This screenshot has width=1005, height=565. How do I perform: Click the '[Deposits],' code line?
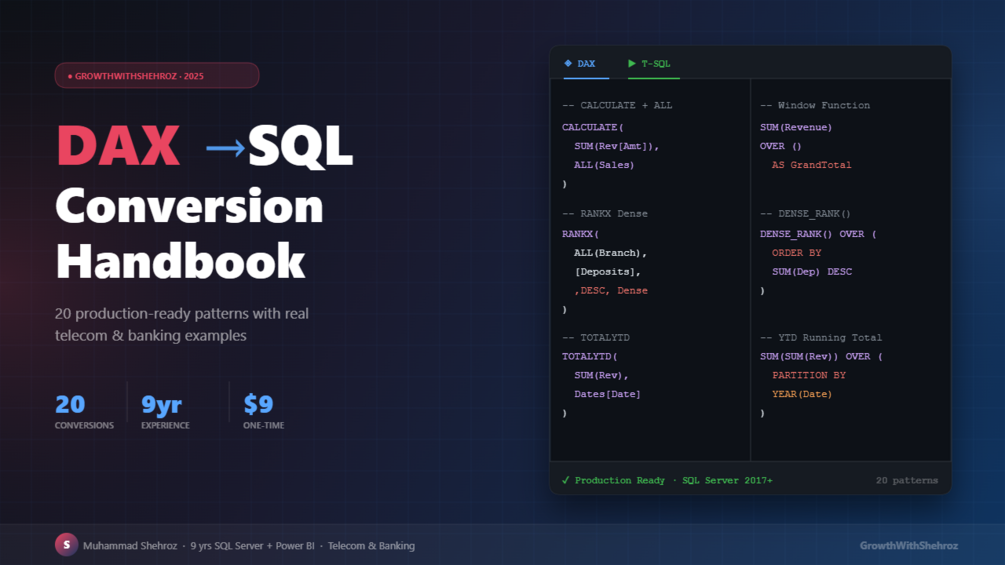[x=608, y=272]
